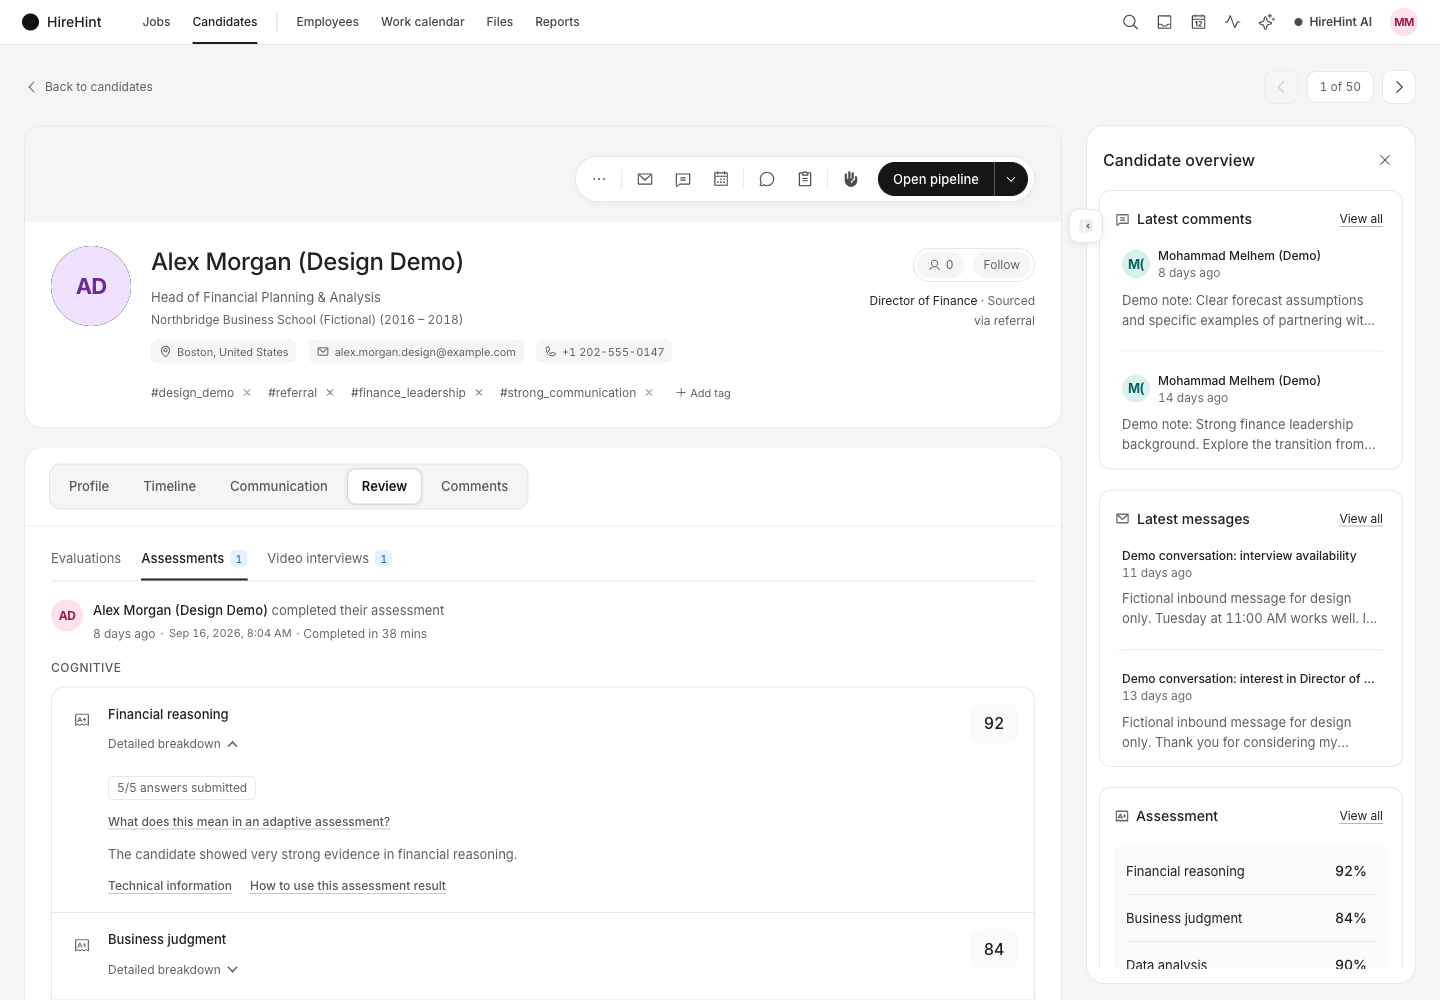Remove the #finance_leadership tag
This screenshot has width=1440, height=1000.
tap(479, 393)
